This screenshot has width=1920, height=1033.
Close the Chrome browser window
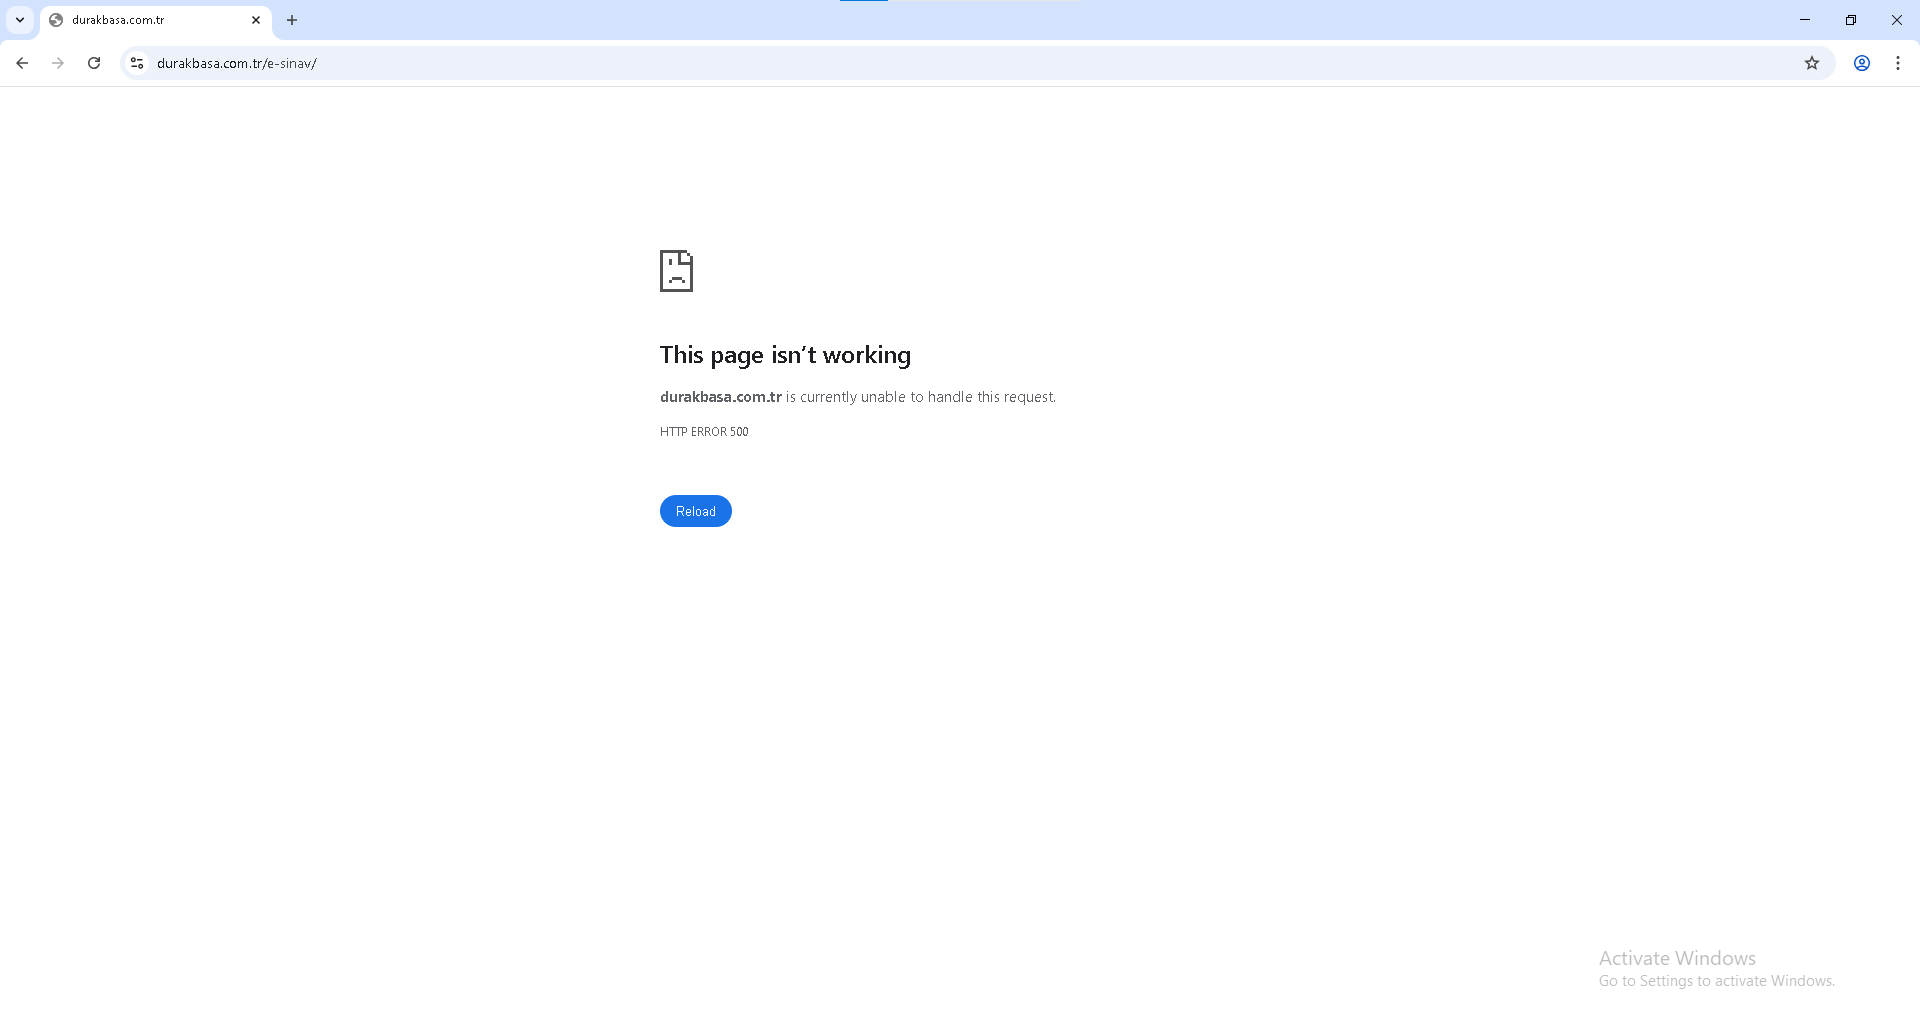tap(1897, 20)
